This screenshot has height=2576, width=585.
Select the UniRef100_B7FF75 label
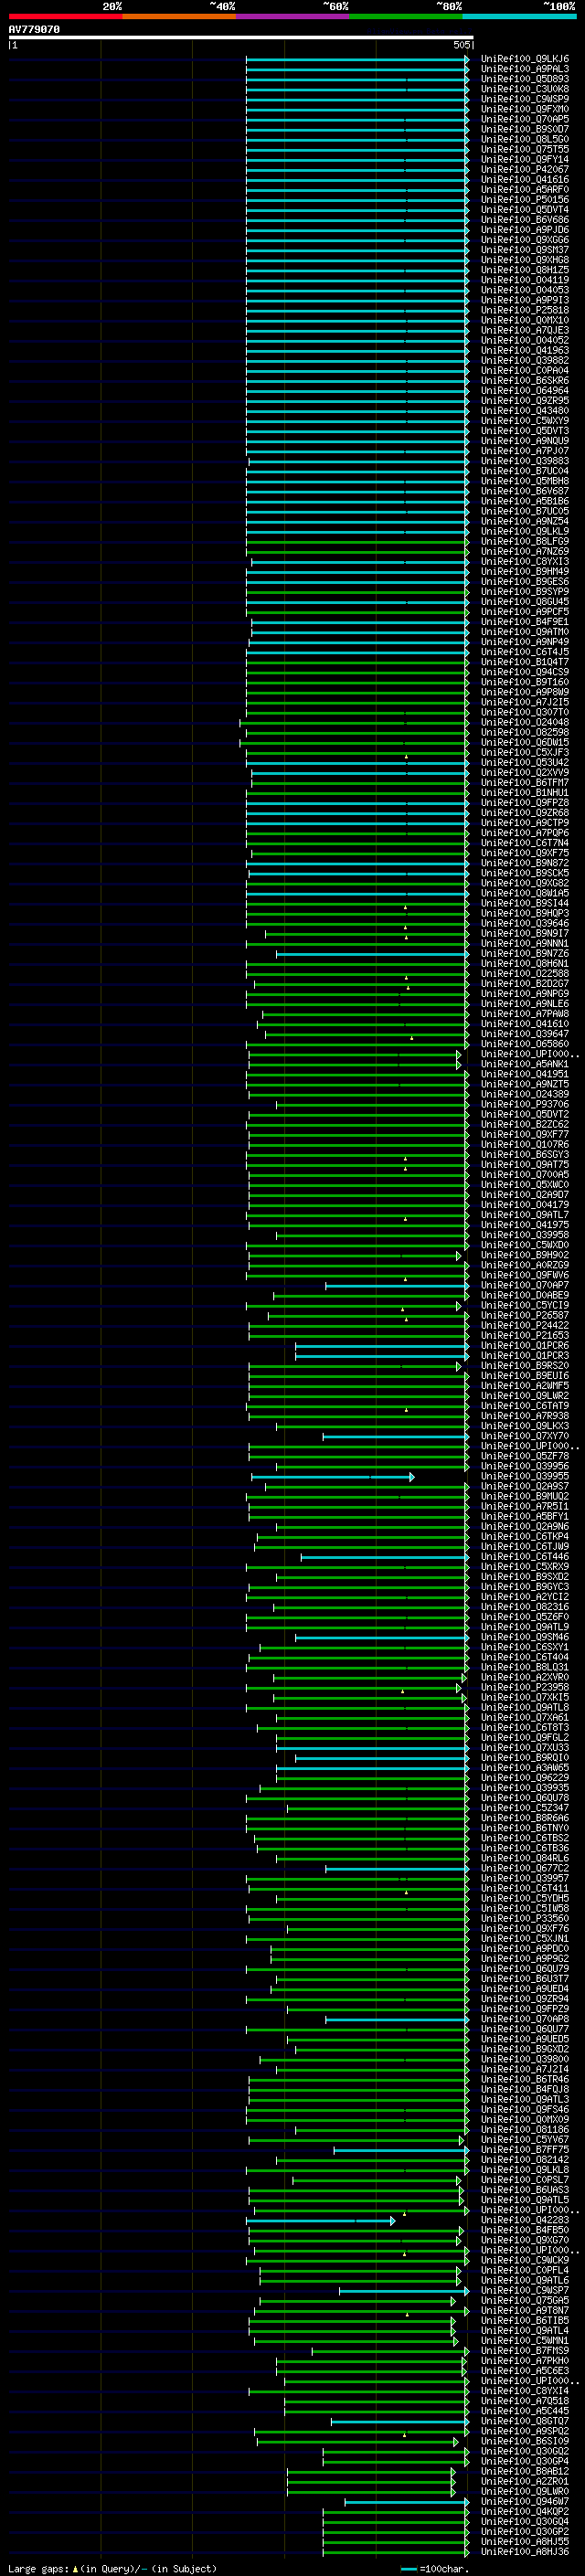click(524, 2150)
